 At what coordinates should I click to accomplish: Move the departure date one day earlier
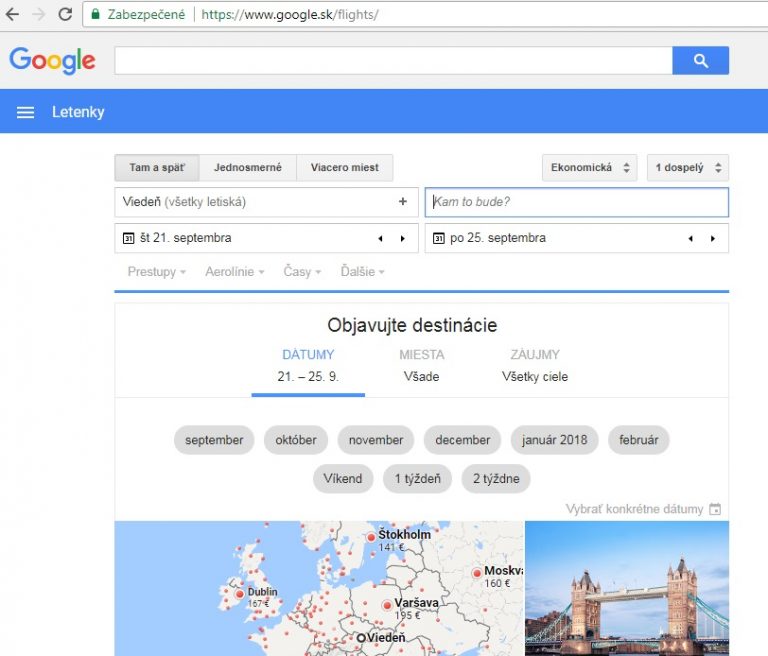[x=381, y=239]
